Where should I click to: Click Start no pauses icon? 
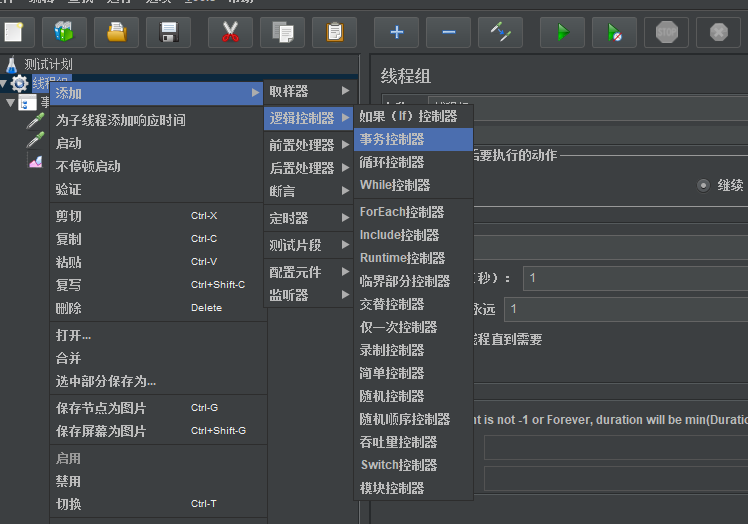614,32
